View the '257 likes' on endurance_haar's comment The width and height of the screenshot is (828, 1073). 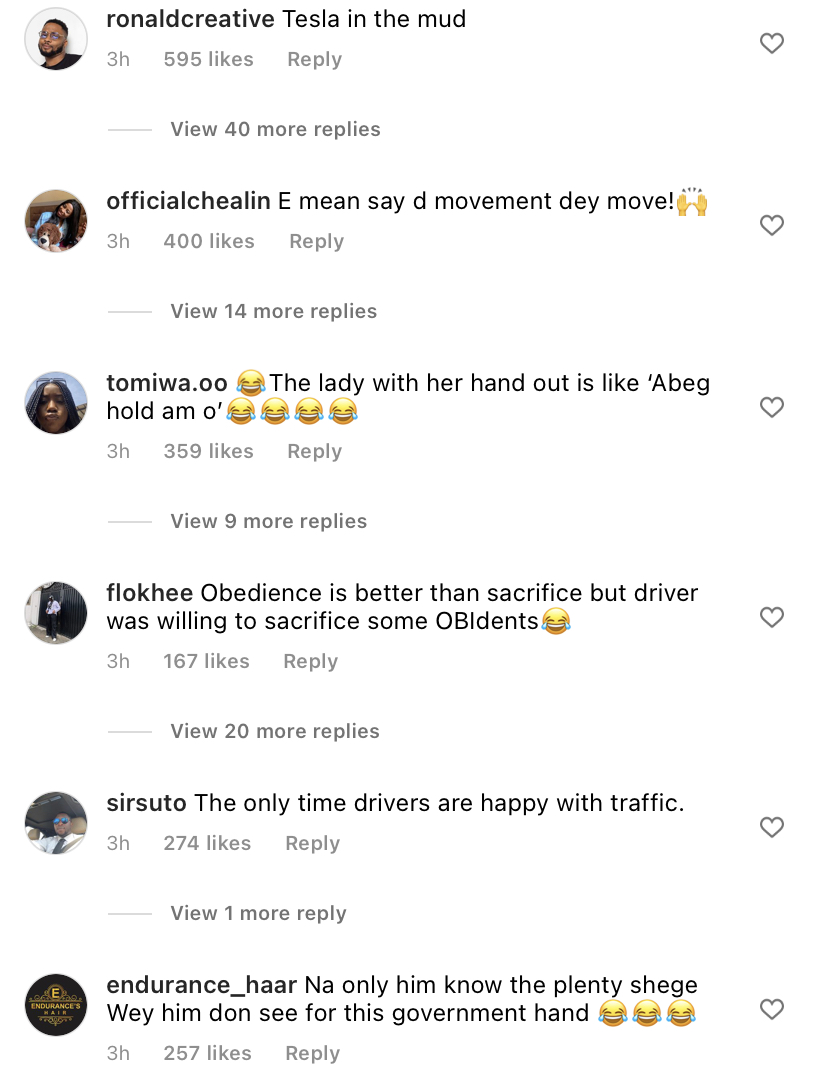208,1053
